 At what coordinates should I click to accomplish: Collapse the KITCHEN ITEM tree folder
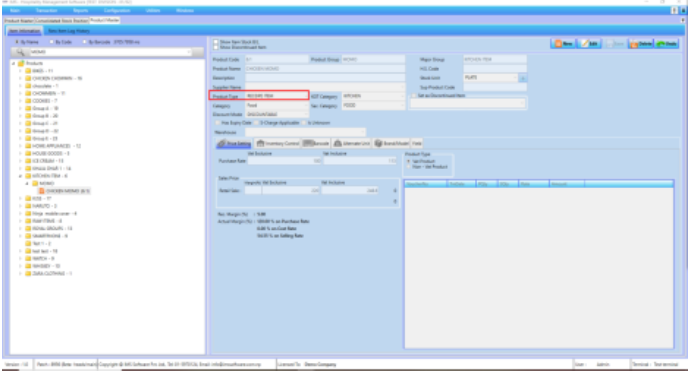(20, 176)
